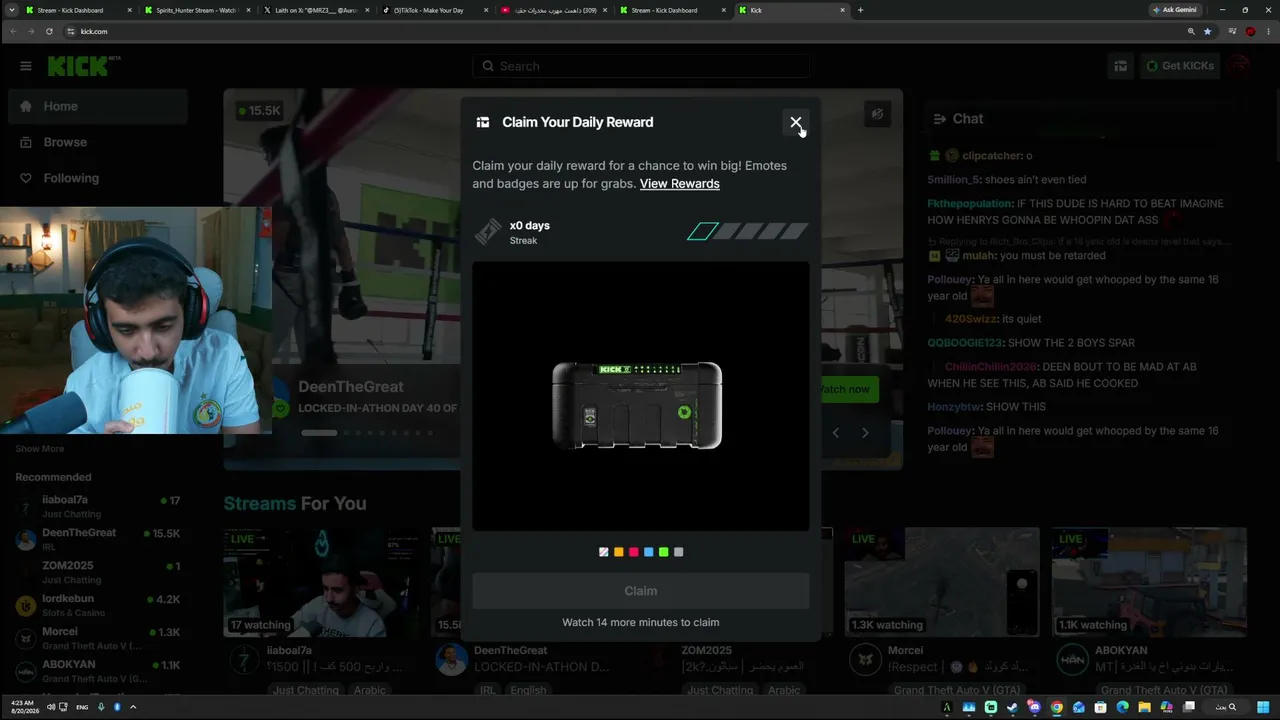
Task: Open recommended channel ABOKYAN
Action: (x=98, y=671)
